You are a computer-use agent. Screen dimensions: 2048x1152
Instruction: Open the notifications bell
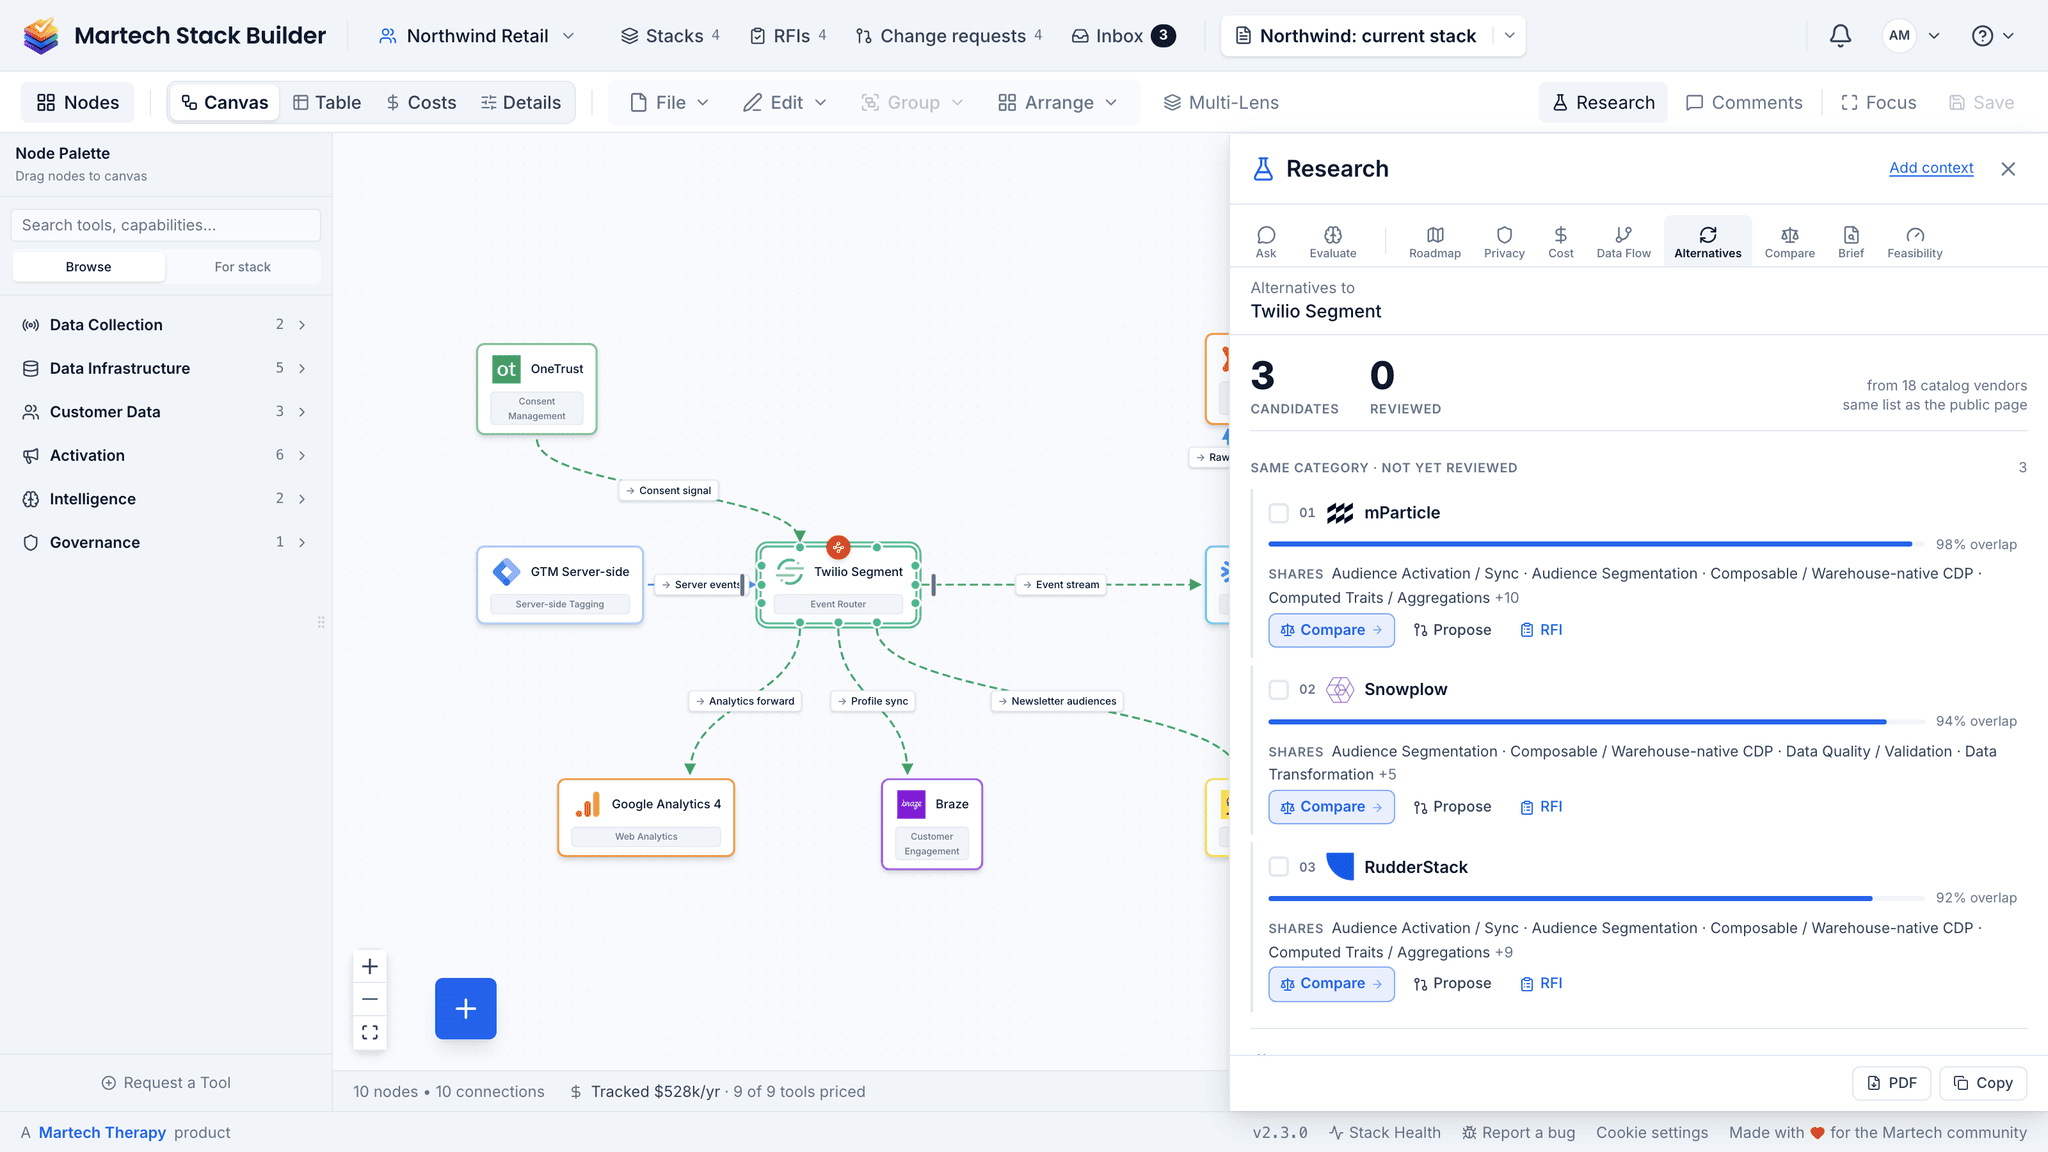coord(1840,36)
